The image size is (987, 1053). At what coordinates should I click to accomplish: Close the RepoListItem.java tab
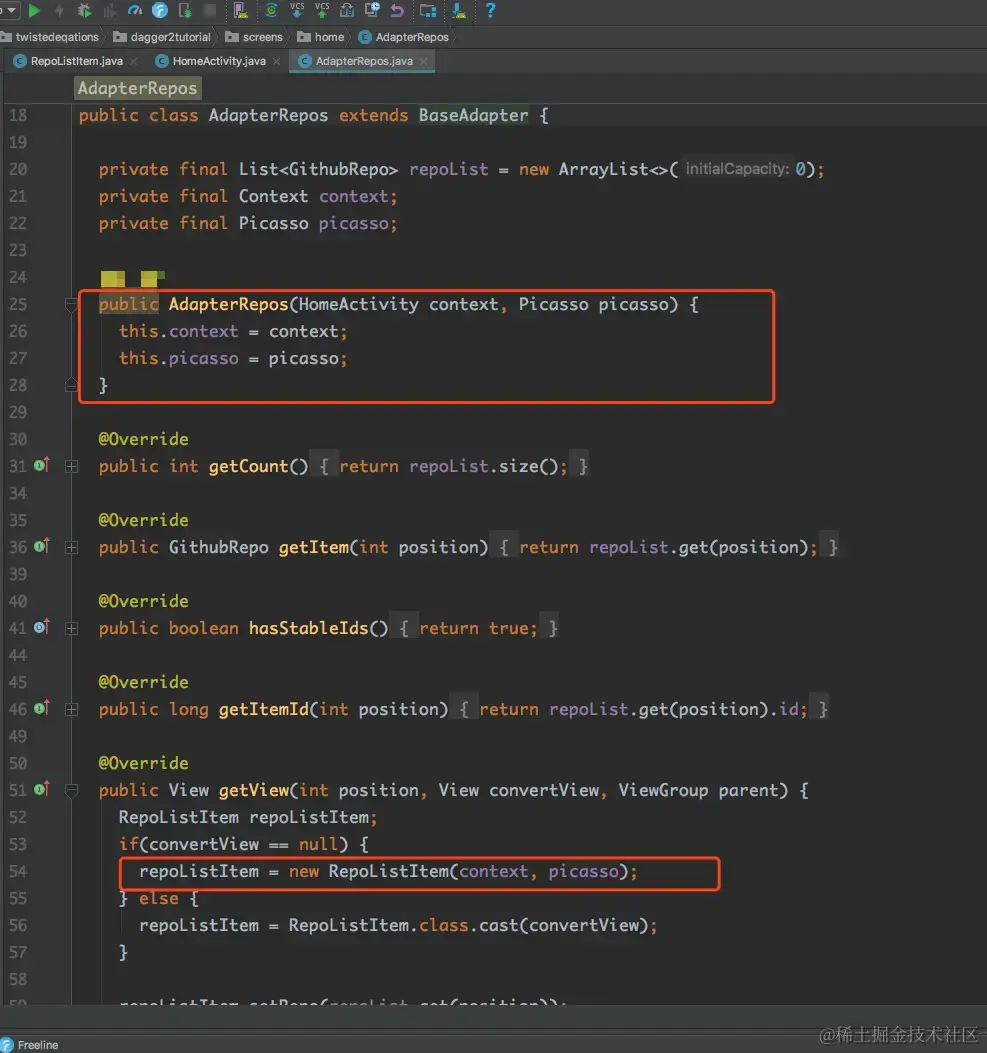click(x=134, y=61)
